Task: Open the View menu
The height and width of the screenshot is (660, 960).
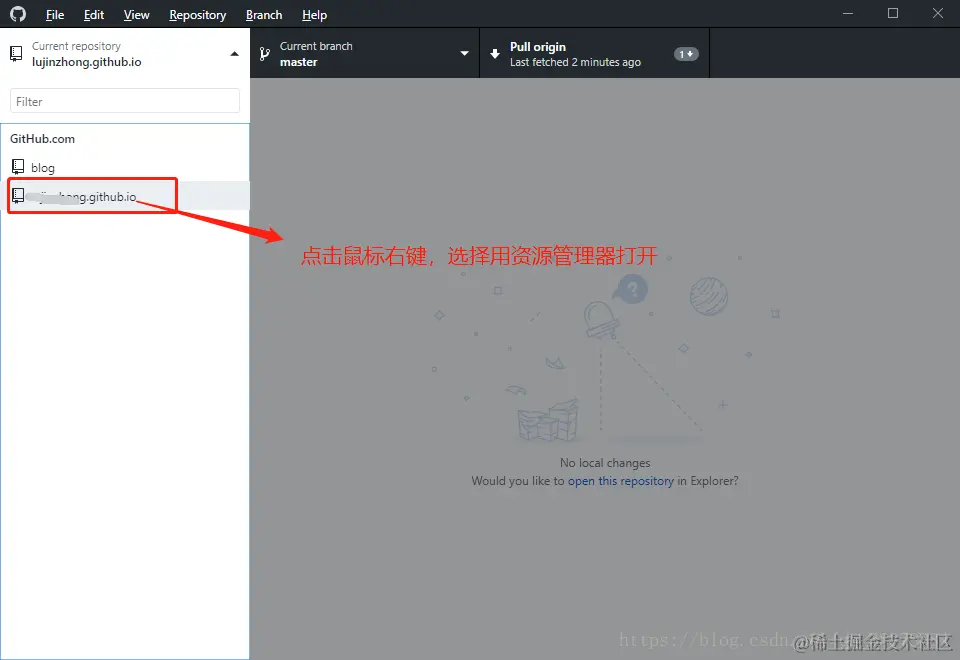Action: [136, 15]
